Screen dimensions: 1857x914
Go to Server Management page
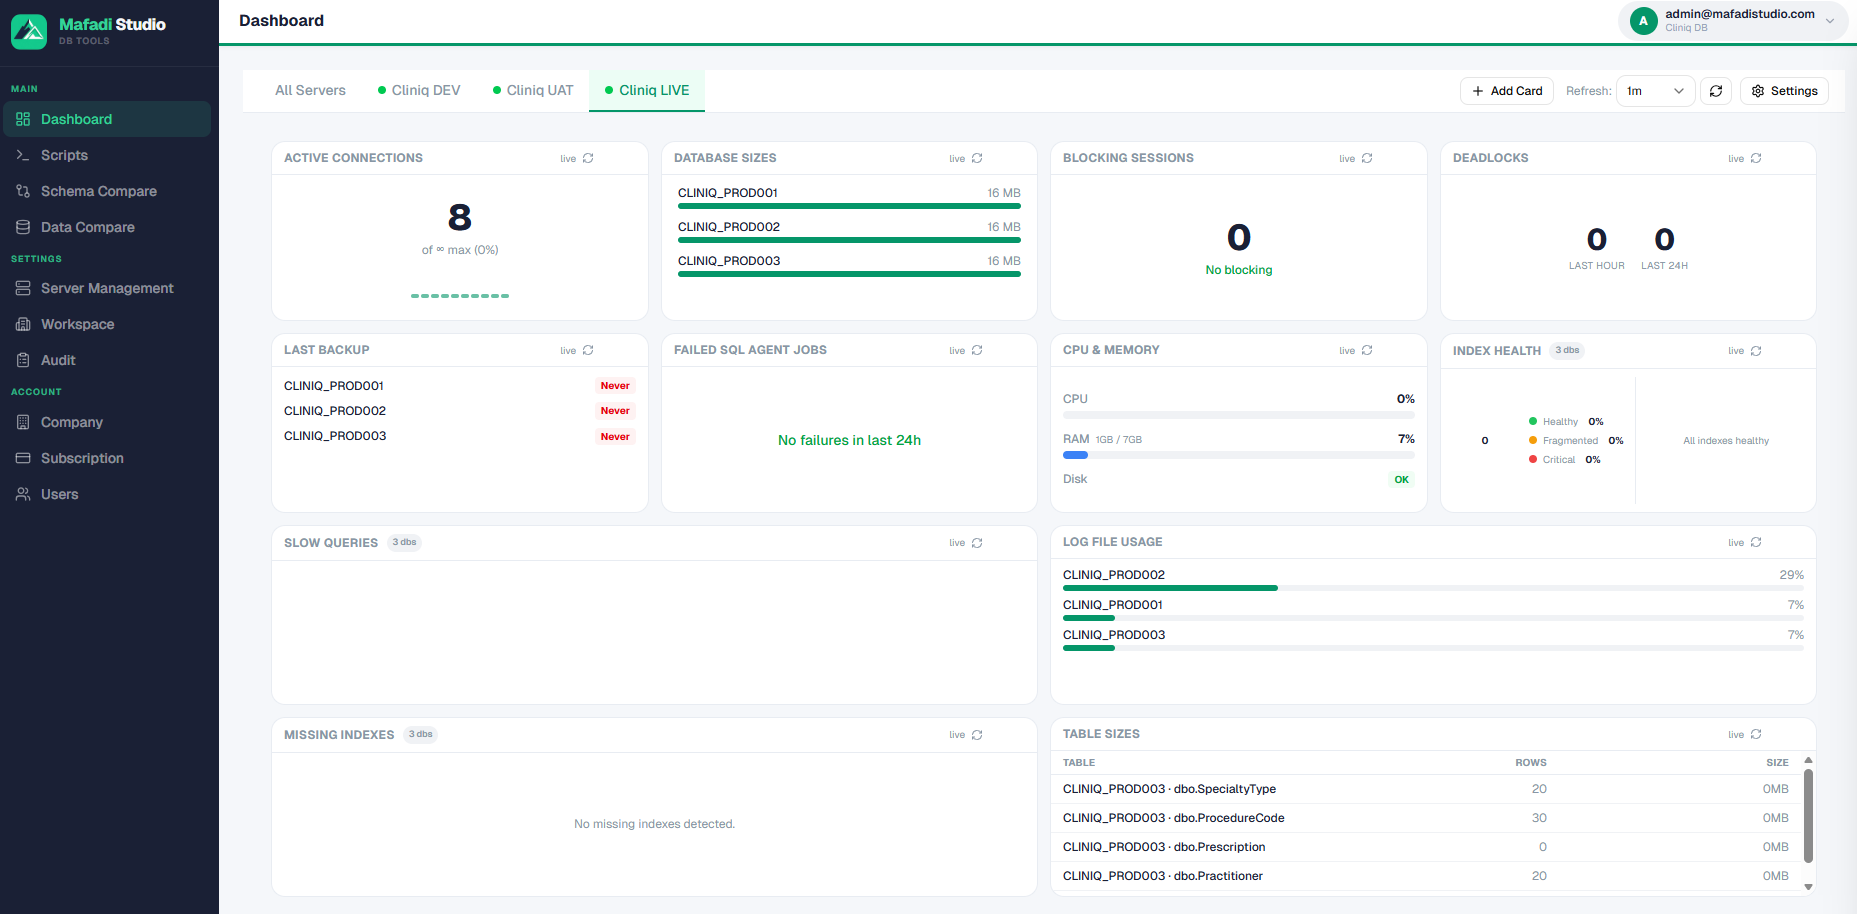coord(107,288)
